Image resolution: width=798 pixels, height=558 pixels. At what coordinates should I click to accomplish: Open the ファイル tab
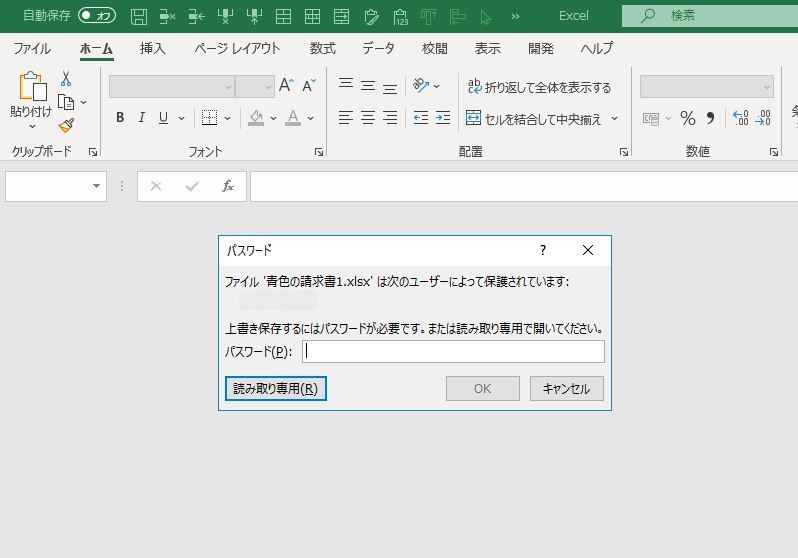[32, 48]
